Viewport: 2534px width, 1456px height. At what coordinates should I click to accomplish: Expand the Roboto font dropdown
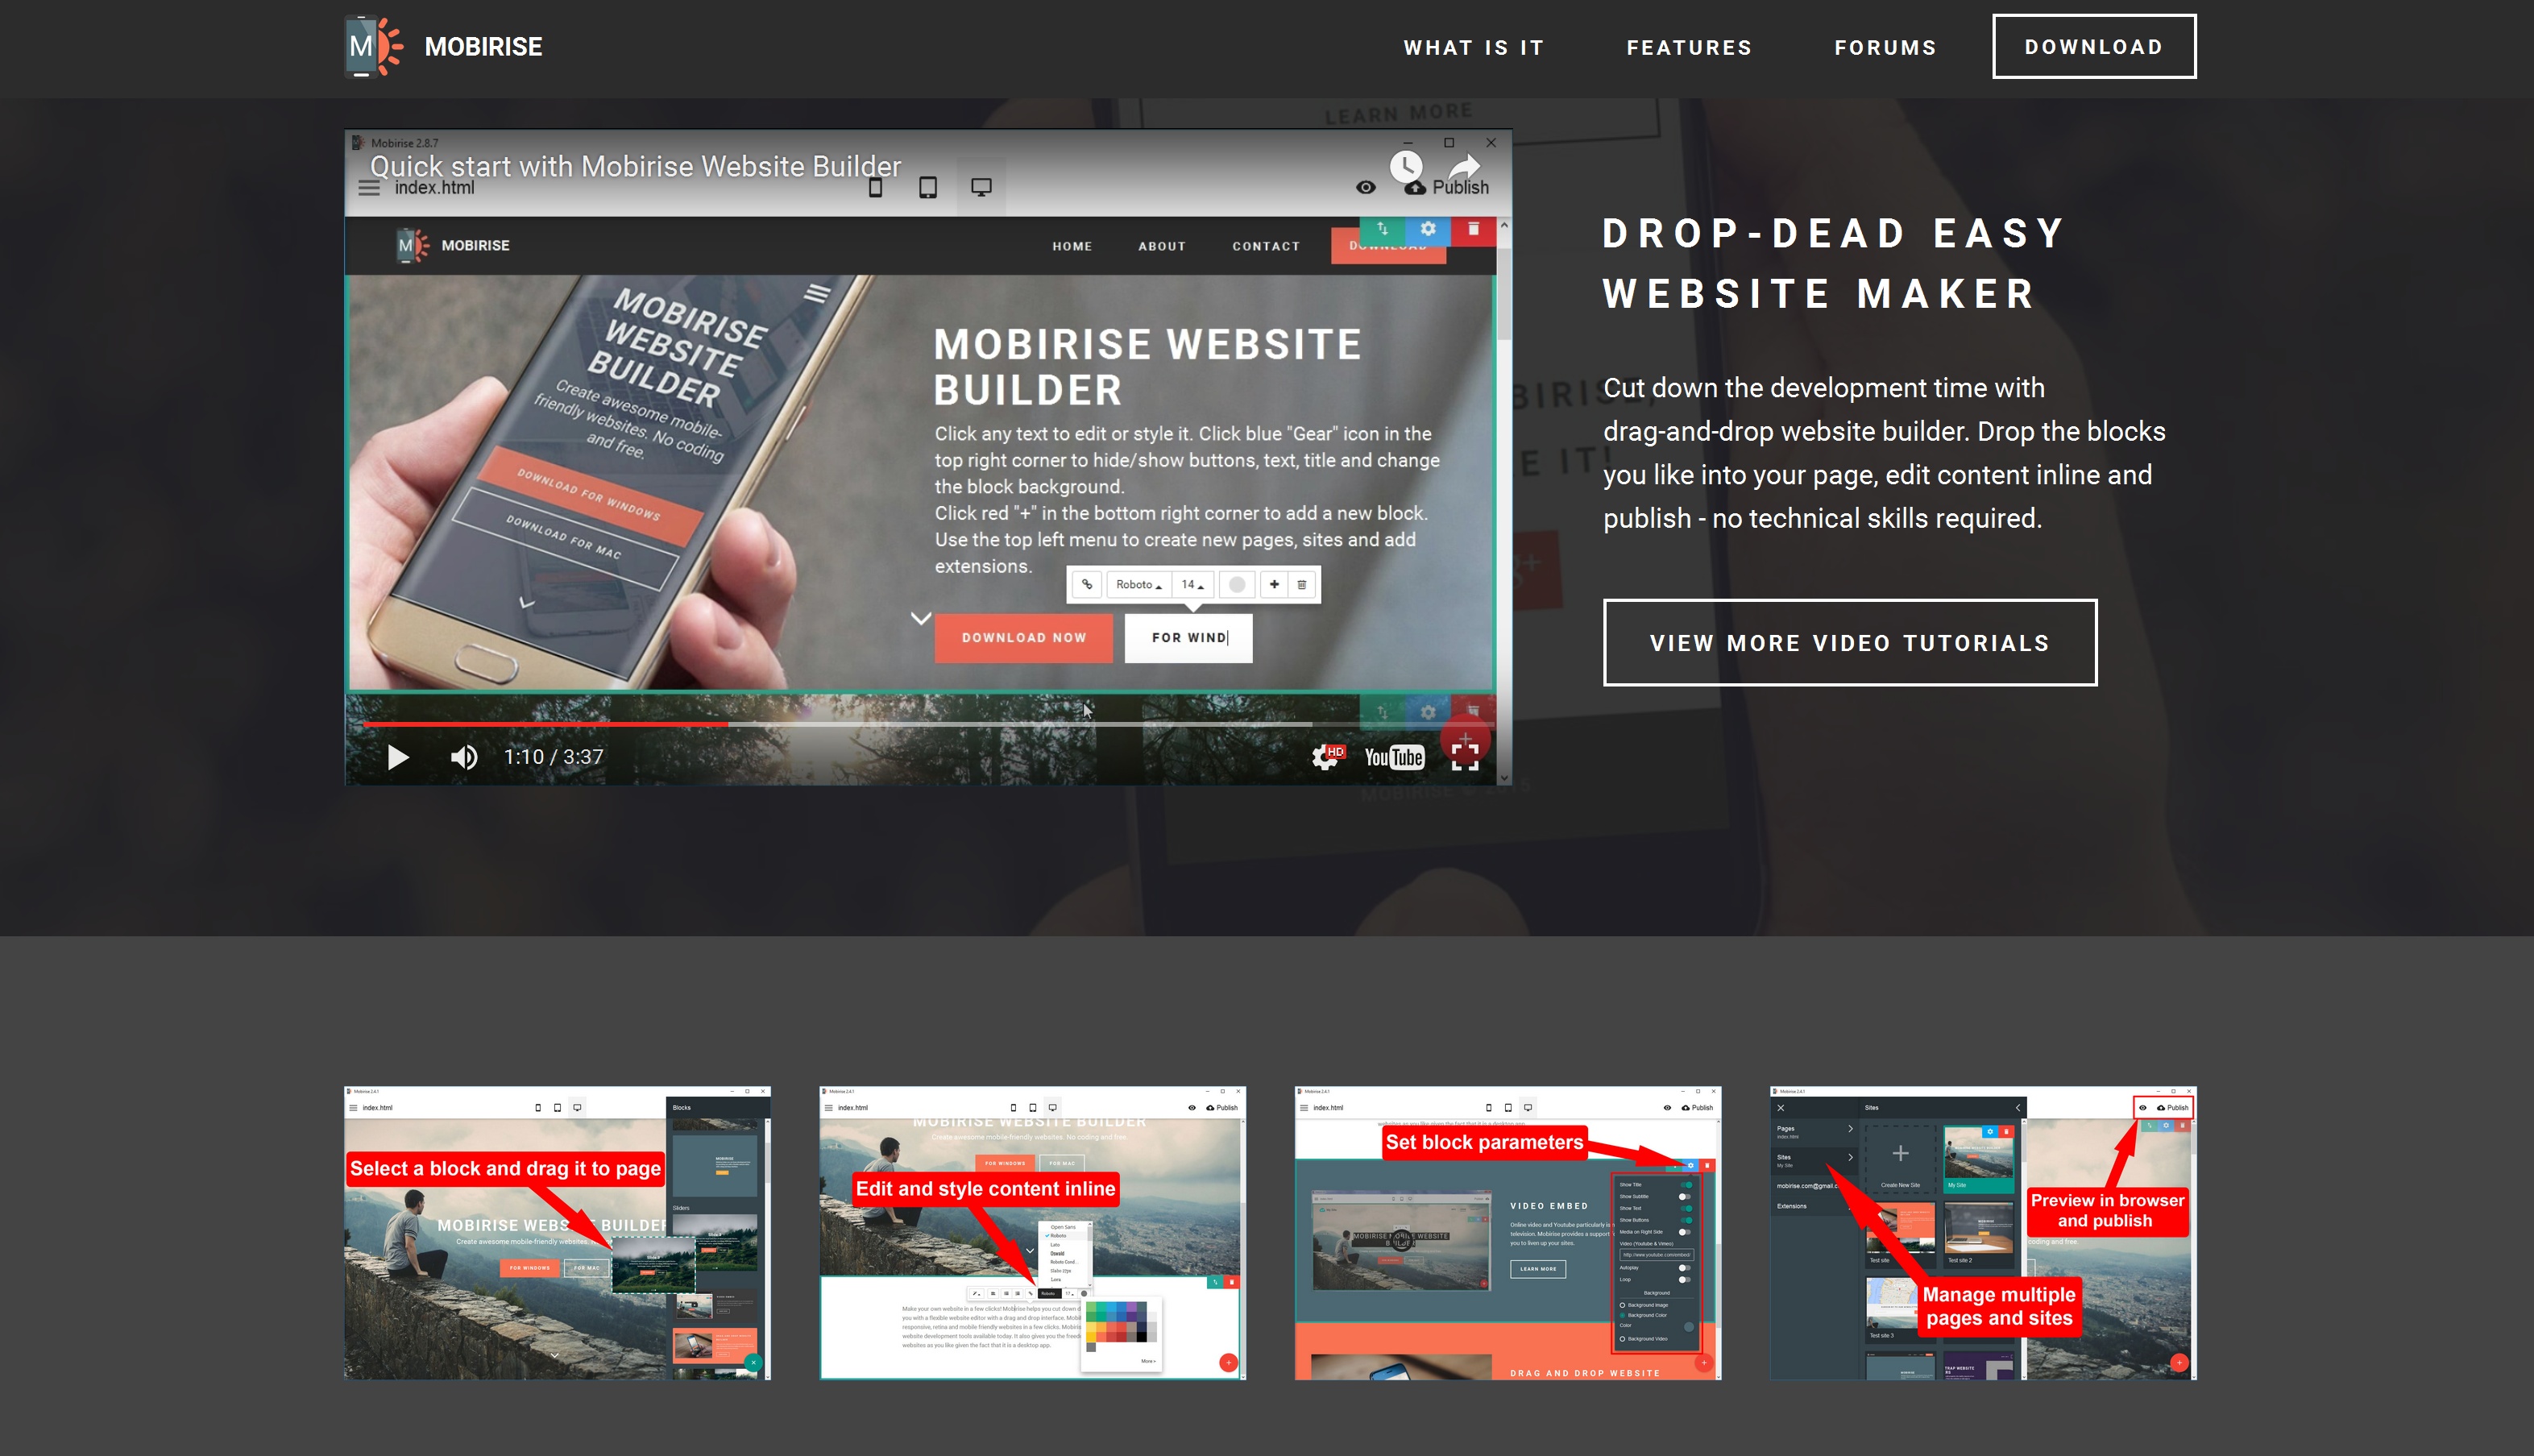tap(1138, 583)
